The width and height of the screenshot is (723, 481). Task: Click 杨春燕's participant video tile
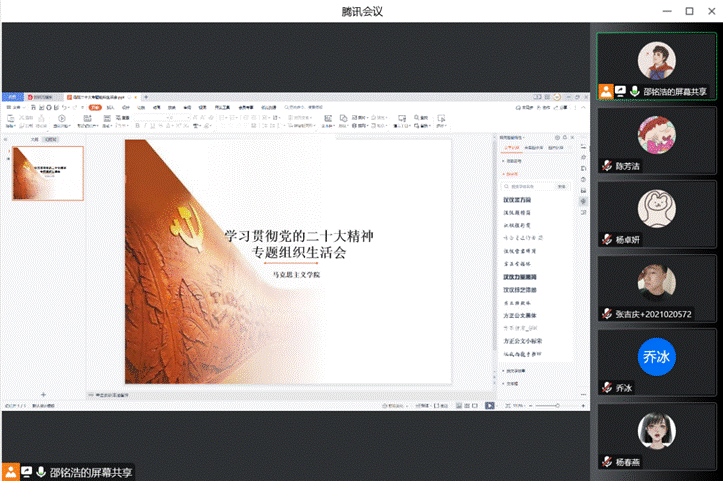coord(656,431)
